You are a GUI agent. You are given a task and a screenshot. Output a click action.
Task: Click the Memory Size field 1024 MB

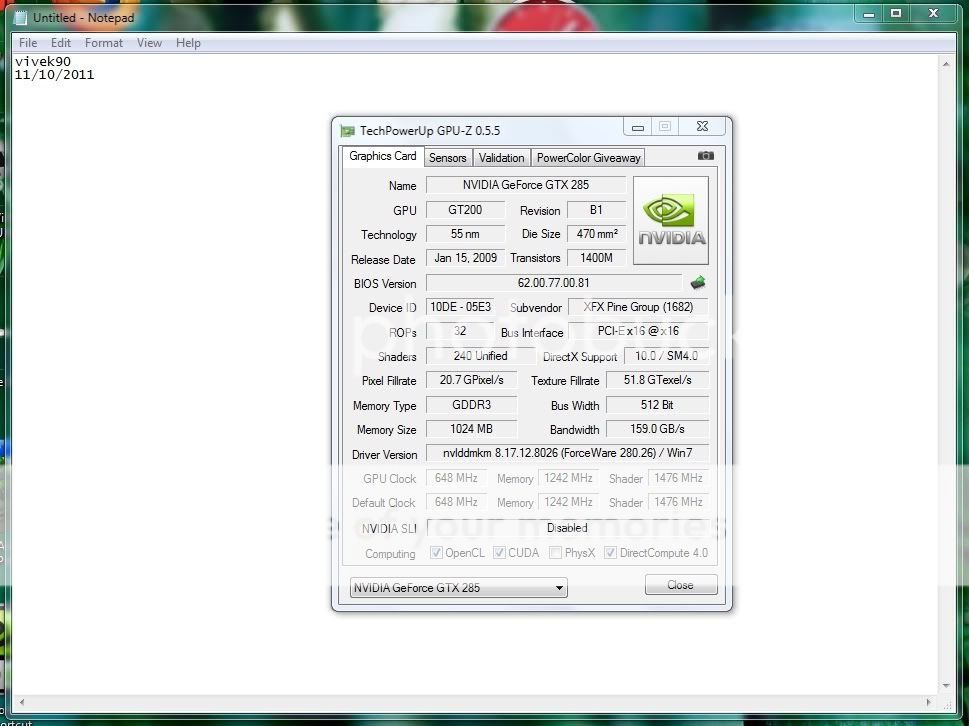tap(471, 429)
